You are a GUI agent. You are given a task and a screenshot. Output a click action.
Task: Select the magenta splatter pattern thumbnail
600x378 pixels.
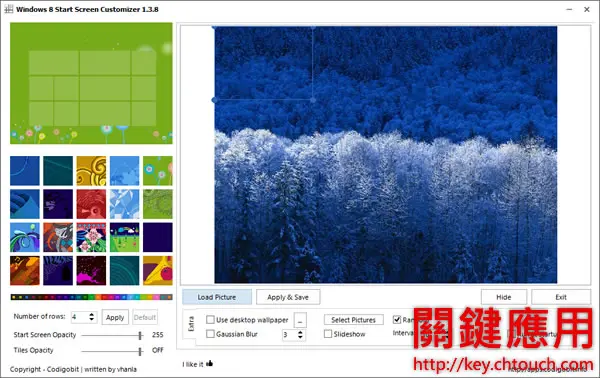91,270
